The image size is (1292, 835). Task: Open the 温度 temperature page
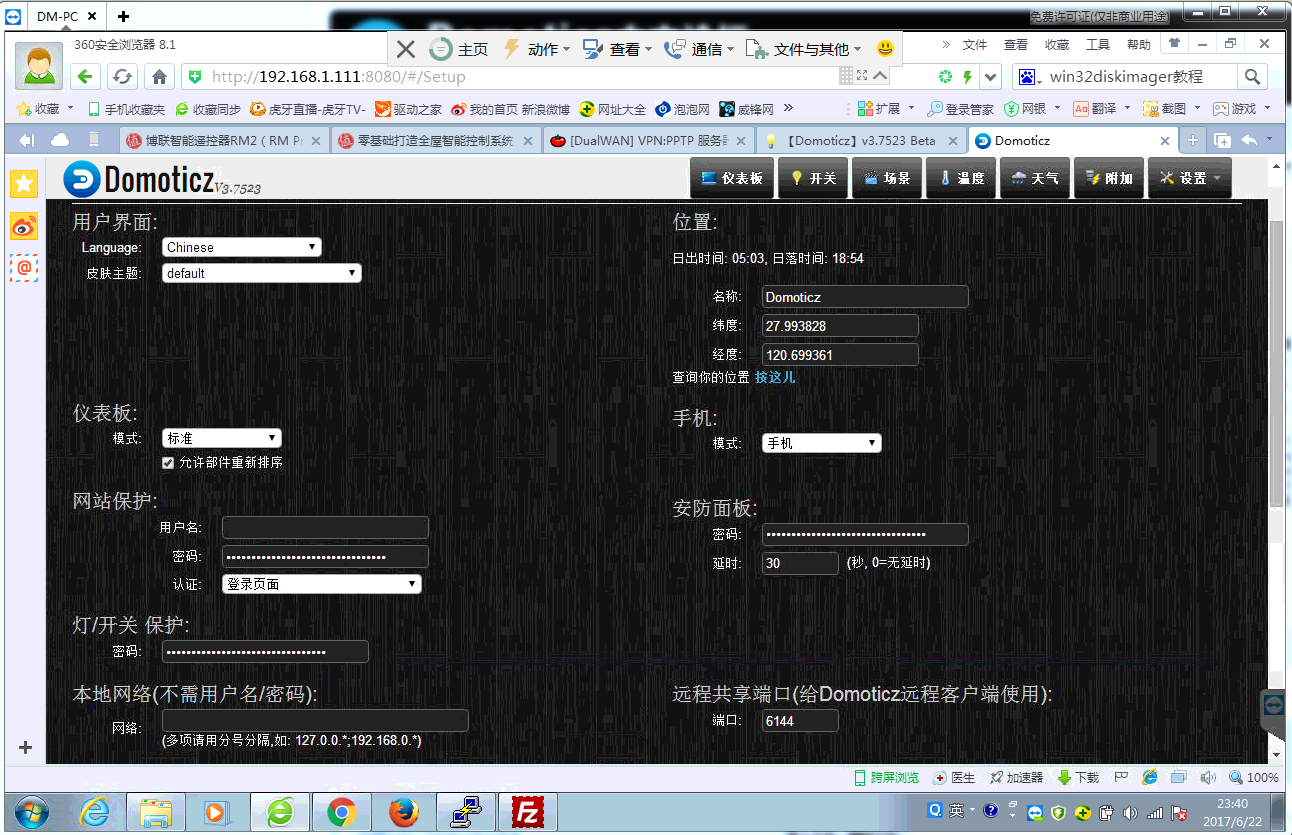[960, 178]
